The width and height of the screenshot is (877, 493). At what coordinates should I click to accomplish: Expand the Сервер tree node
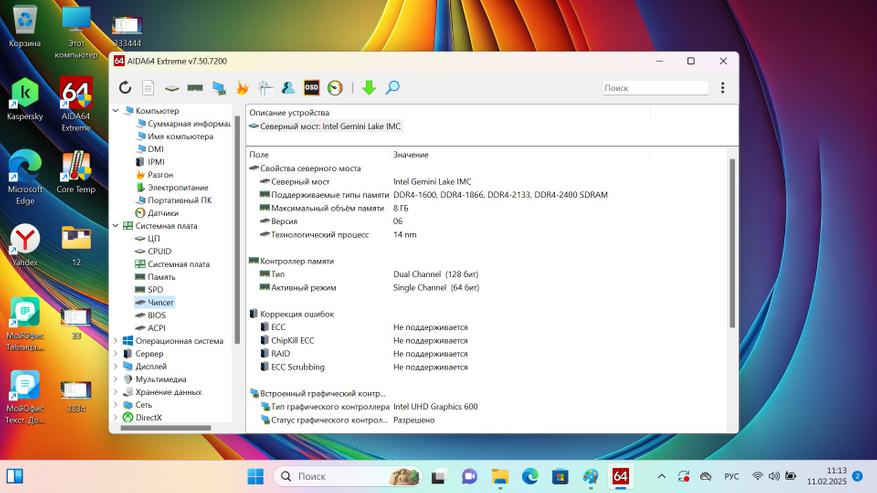(x=116, y=354)
